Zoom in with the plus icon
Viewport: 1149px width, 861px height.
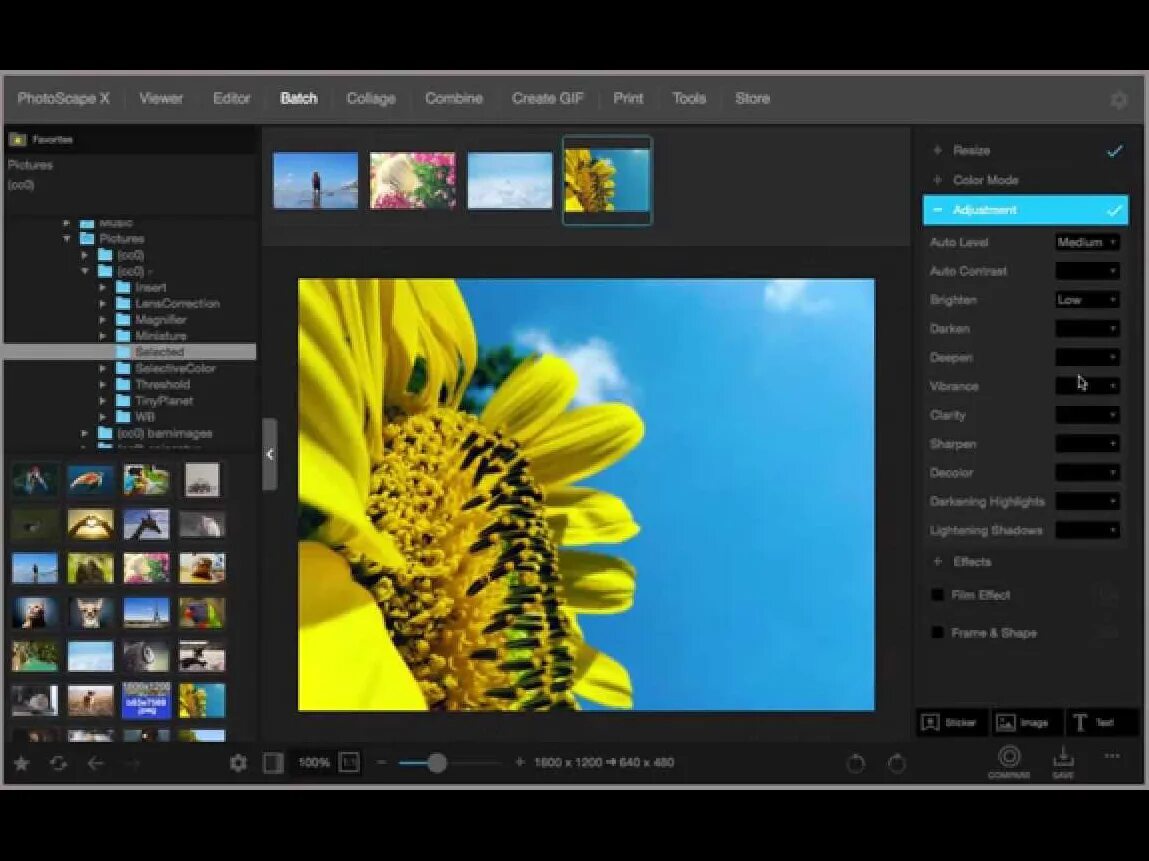520,762
